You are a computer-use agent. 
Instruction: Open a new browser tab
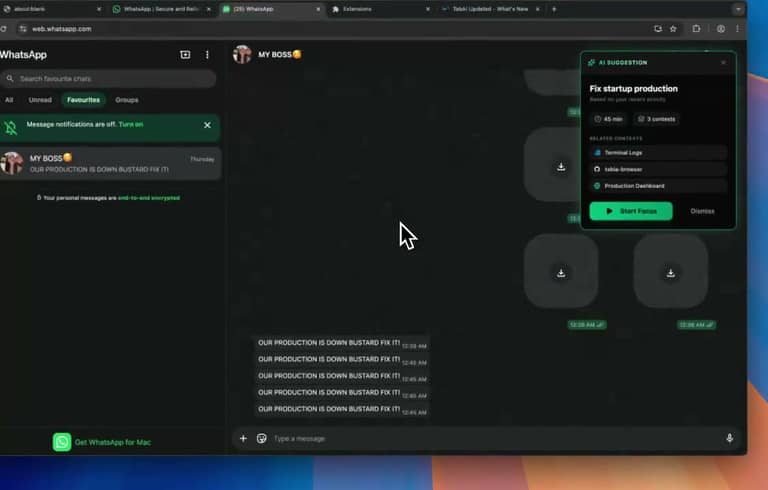[554, 9]
